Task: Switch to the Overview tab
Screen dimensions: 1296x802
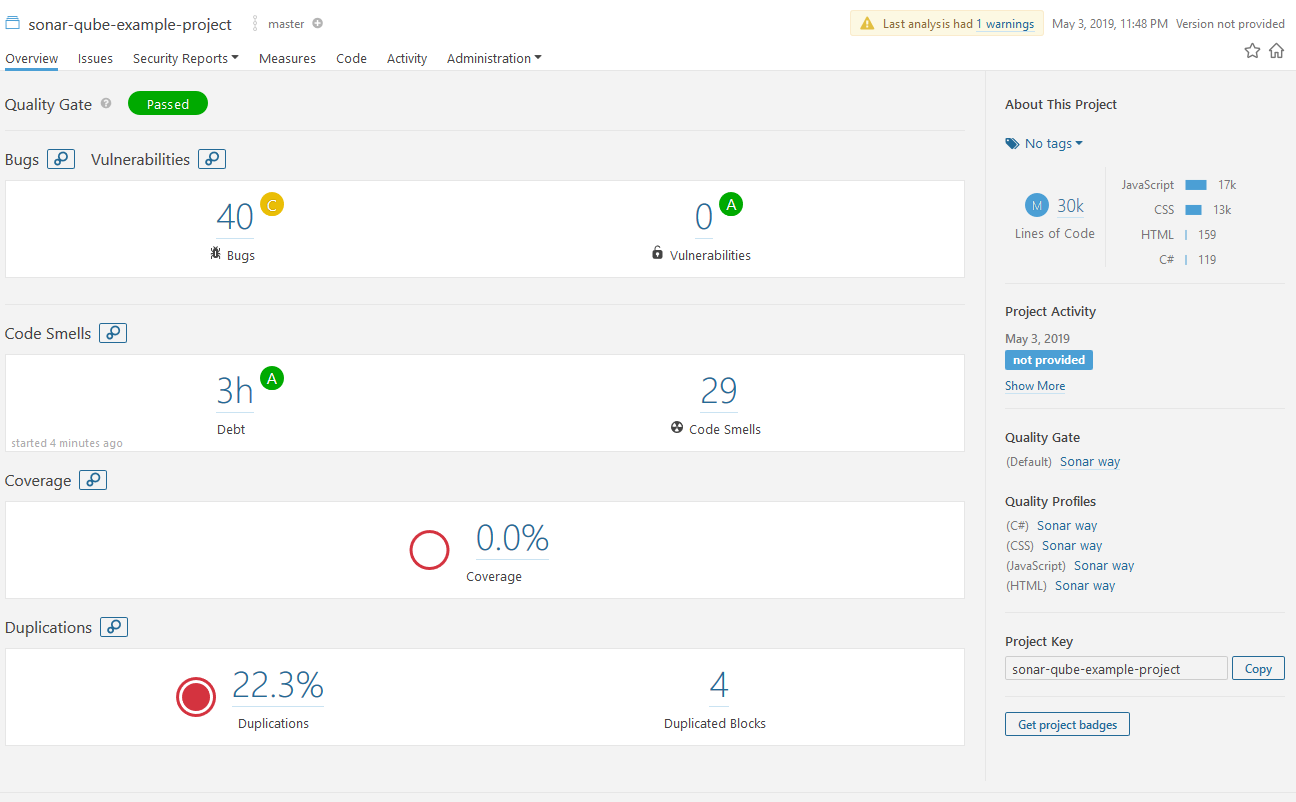Action: pyautogui.click(x=31, y=58)
